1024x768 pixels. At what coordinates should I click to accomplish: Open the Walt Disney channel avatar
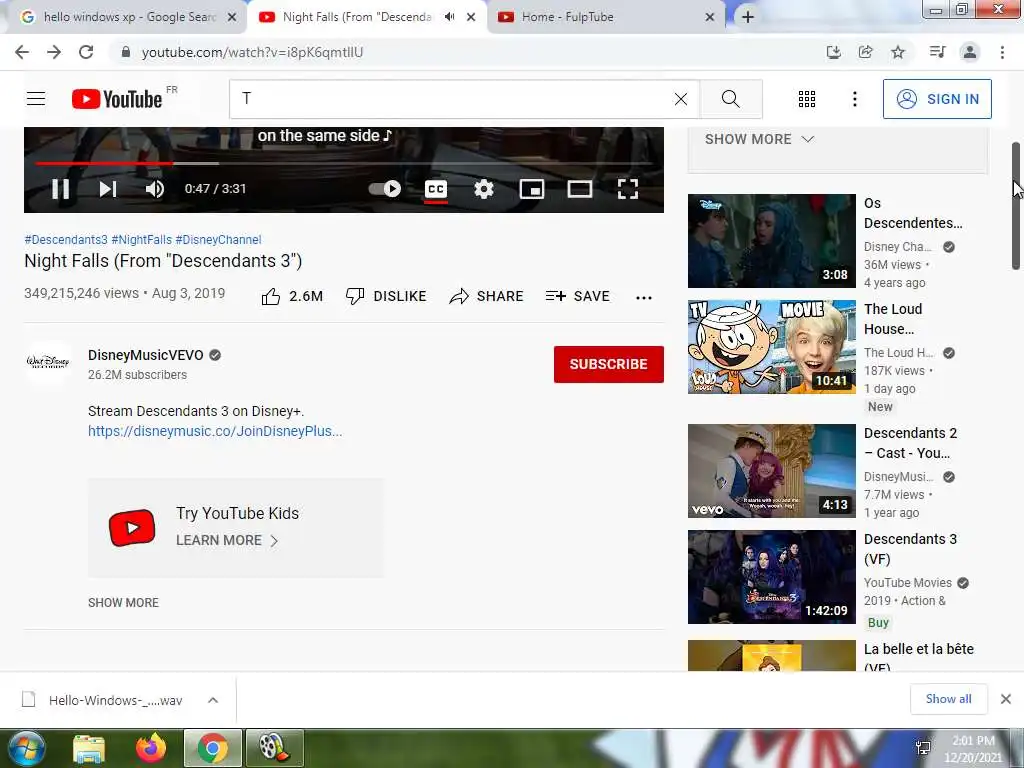point(48,361)
